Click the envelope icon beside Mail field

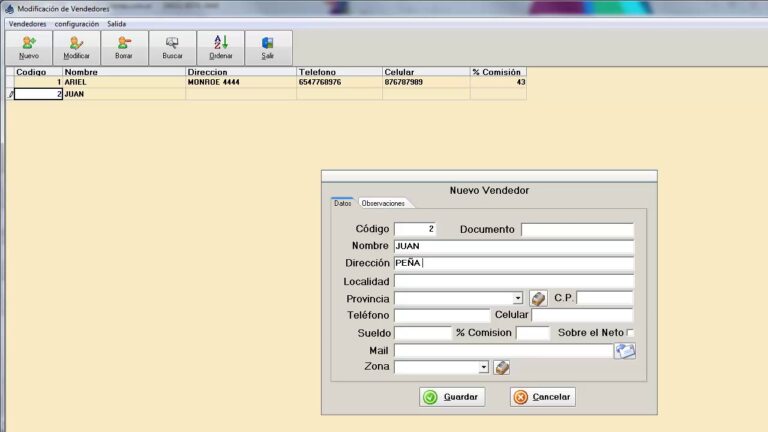coord(625,351)
